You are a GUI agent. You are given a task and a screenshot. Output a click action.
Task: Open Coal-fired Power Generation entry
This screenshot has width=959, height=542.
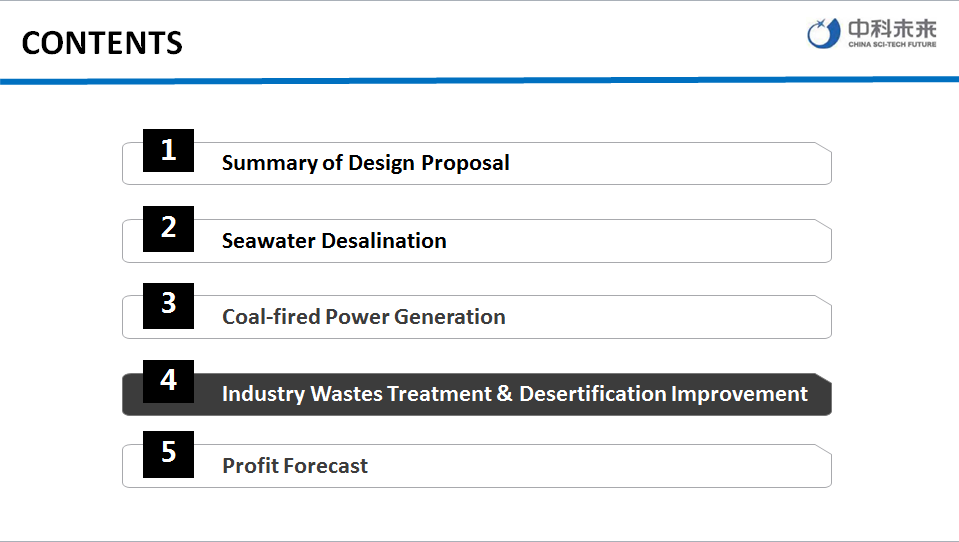click(363, 317)
